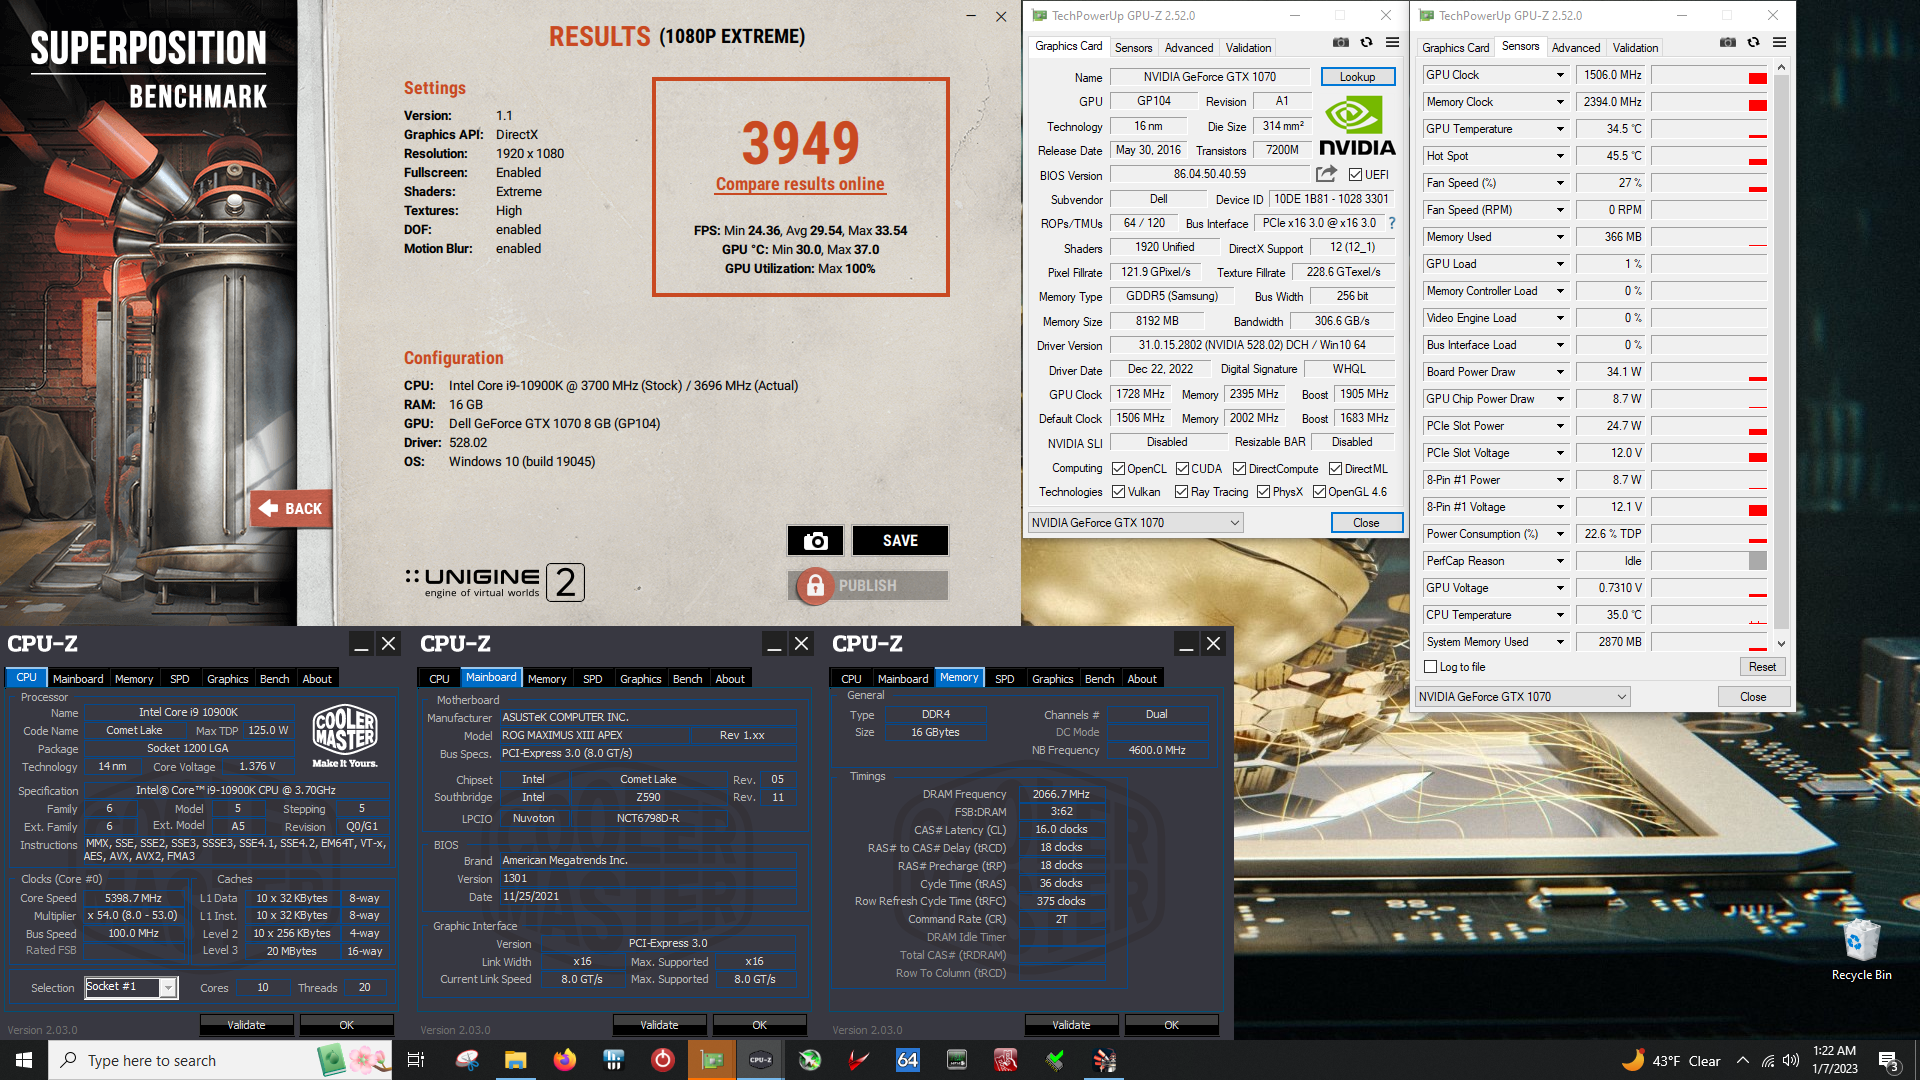Open GPU Clock sensor dropdown
The image size is (1920, 1080).
pos(1560,75)
